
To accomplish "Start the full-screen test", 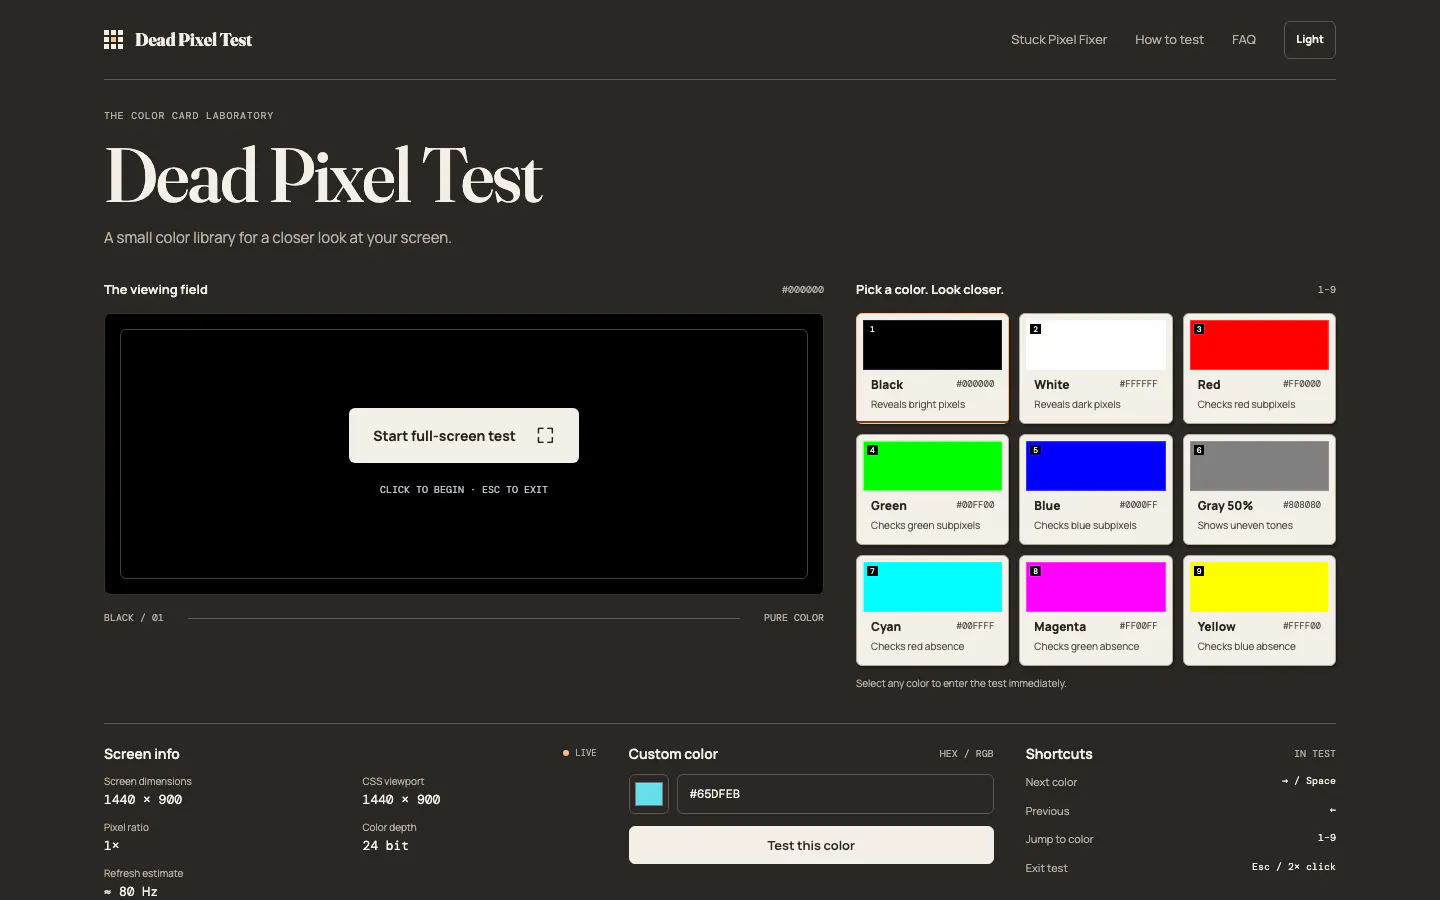I will pyautogui.click(x=464, y=436).
